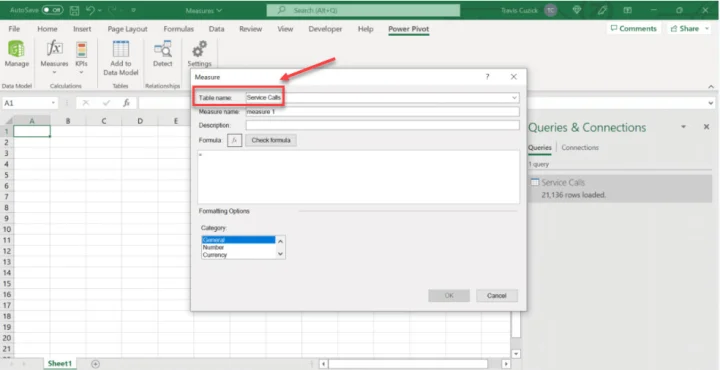Viewport: 720px width, 370px height.
Task: Click the Save icon in title bar
Action: pyautogui.click(x=74, y=10)
